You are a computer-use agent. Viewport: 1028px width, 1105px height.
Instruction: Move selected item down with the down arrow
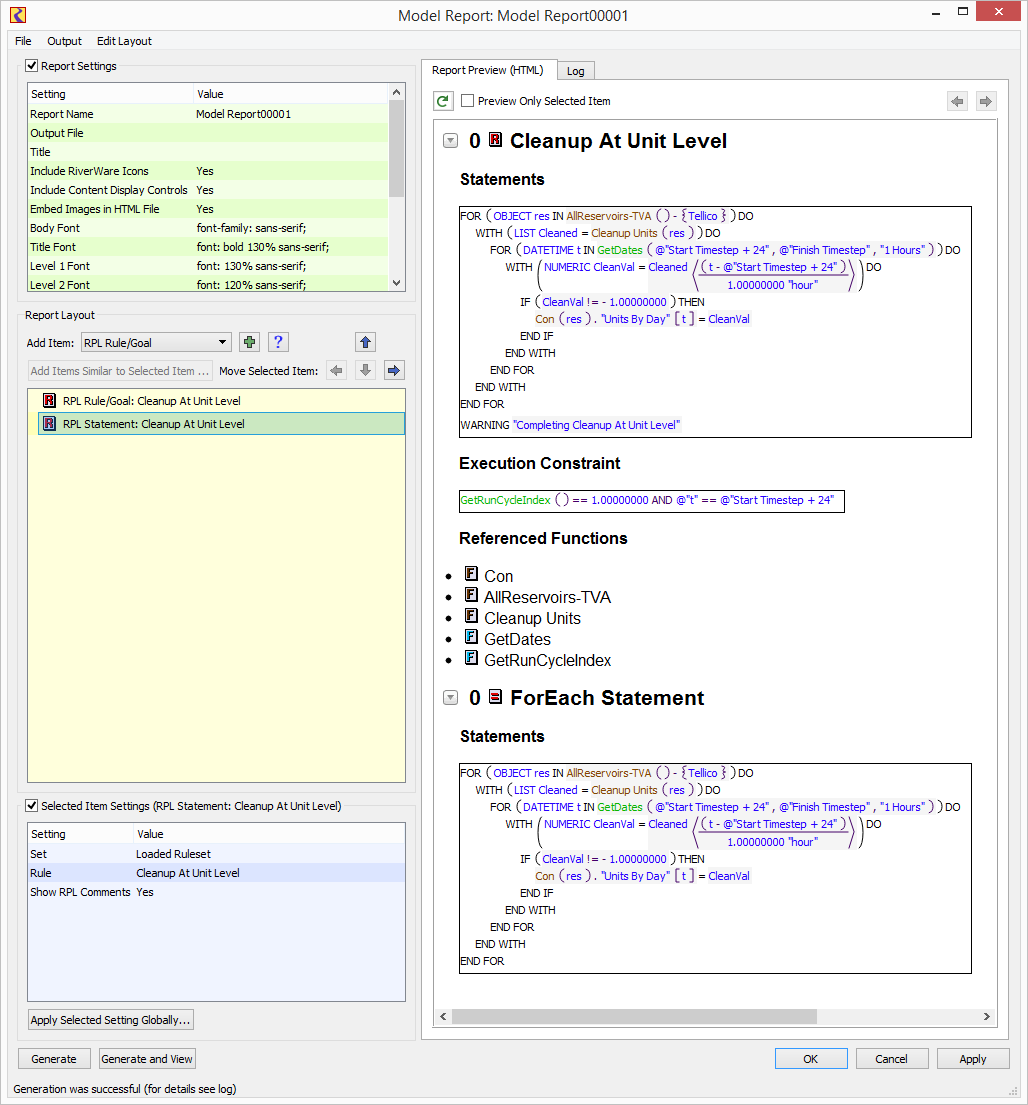click(x=365, y=371)
